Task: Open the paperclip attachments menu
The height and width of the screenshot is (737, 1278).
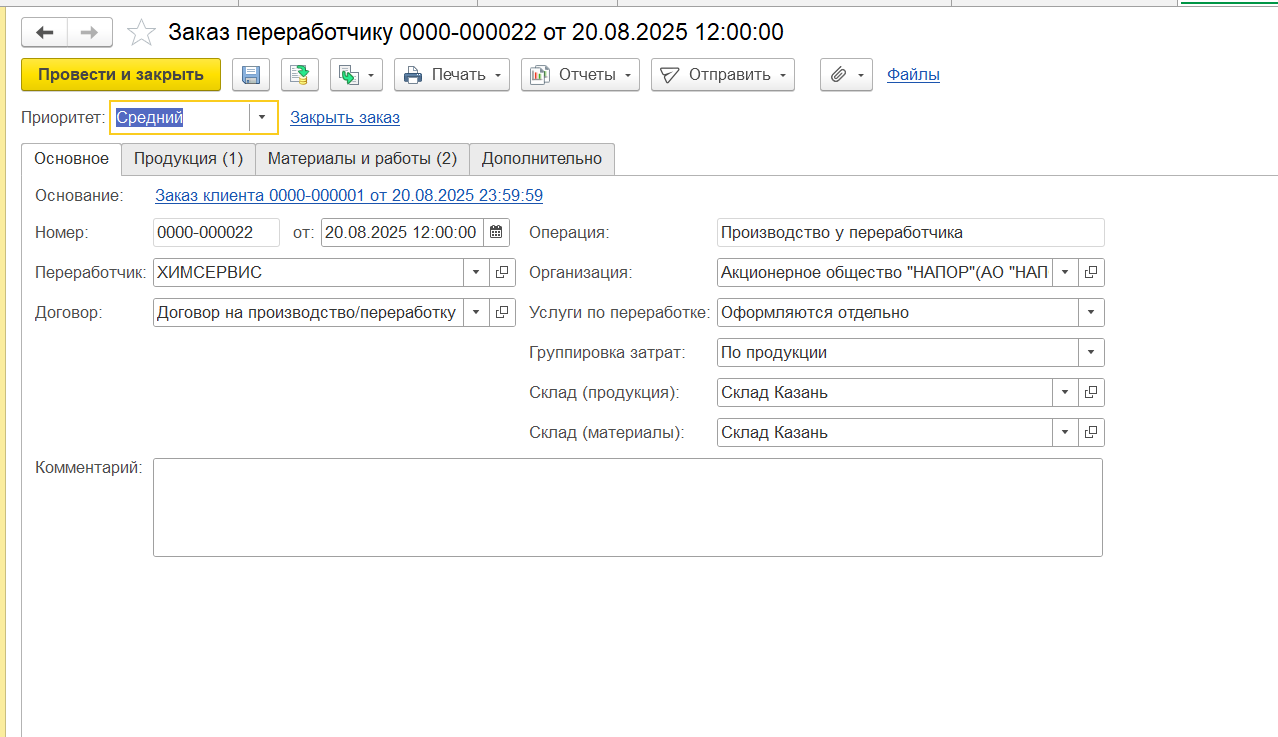Action: [846, 75]
